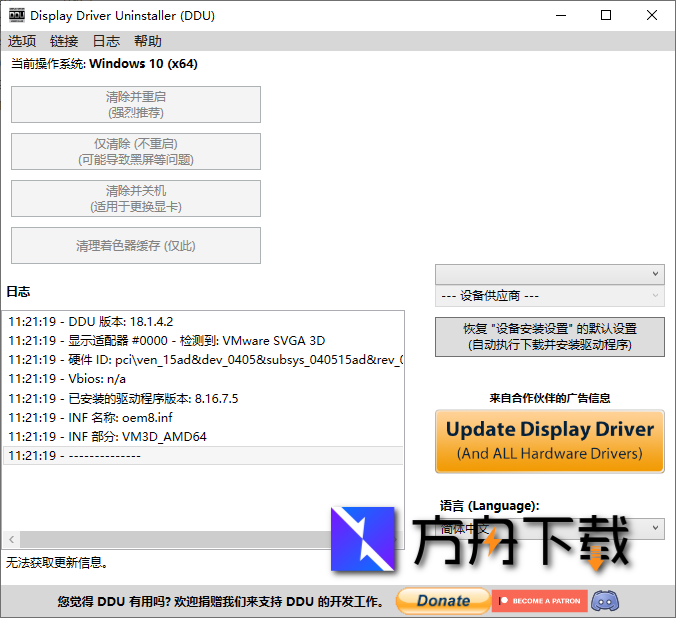Select log line INF 部分: VM3D_AMD64

[x=203, y=436]
